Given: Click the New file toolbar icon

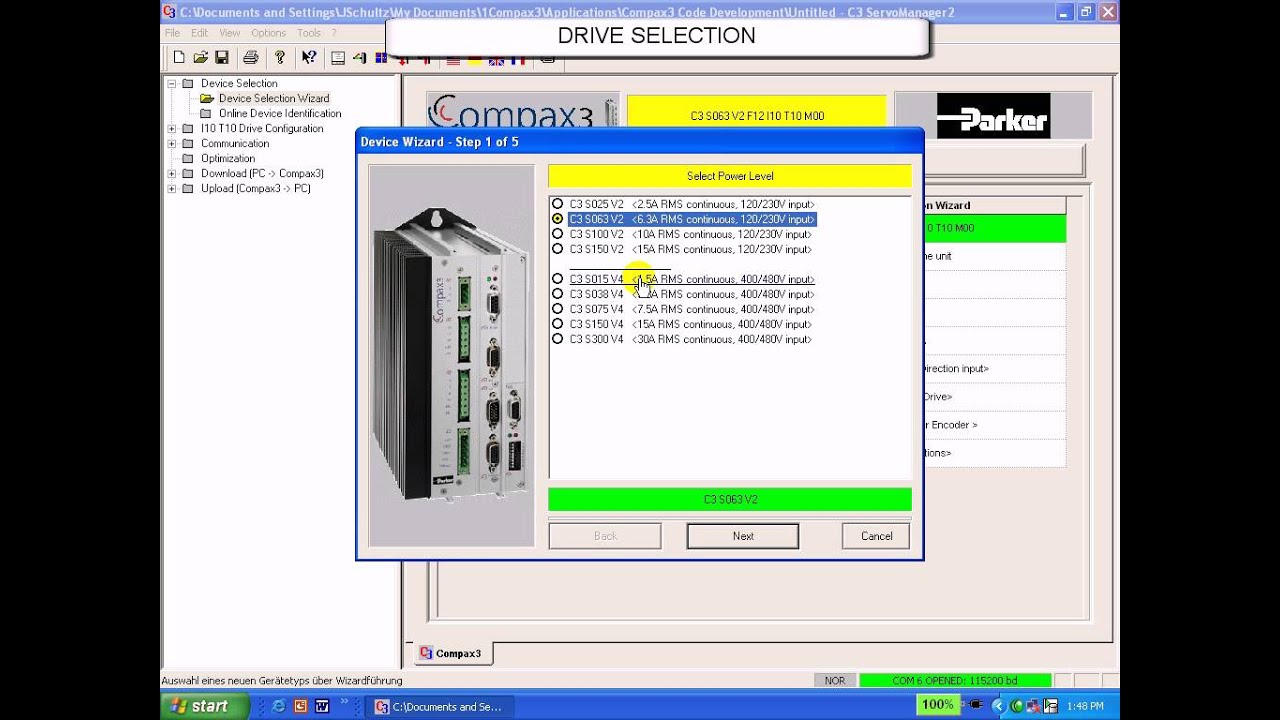Looking at the screenshot, I should coord(179,58).
